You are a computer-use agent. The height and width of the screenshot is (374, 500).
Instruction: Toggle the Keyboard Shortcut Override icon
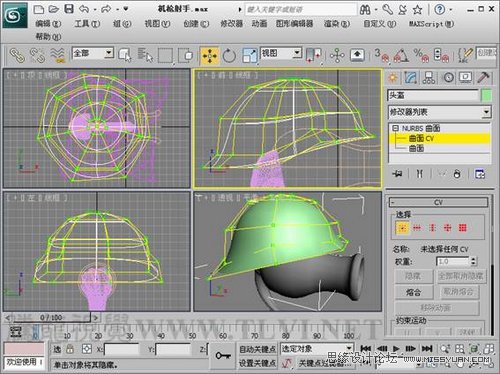(357, 55)
